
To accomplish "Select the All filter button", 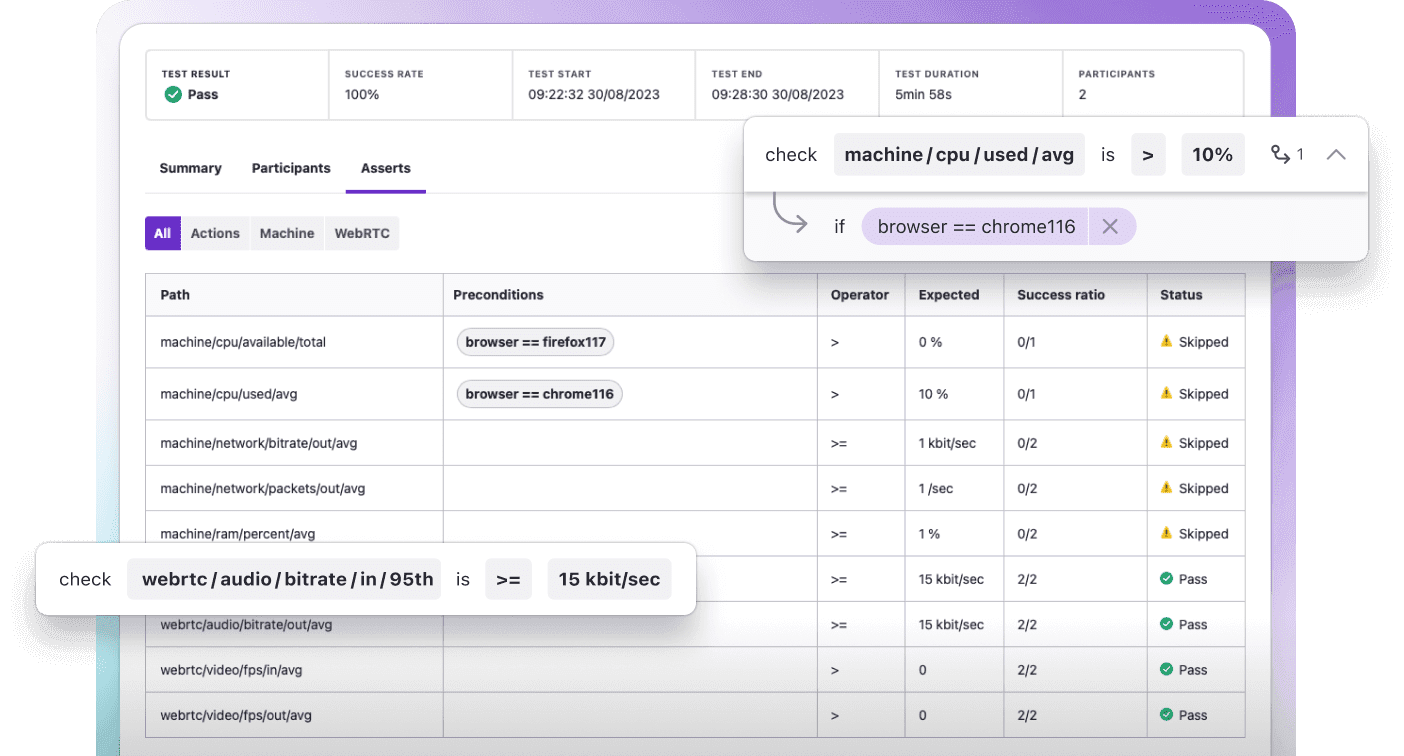I will click(163, 233).
